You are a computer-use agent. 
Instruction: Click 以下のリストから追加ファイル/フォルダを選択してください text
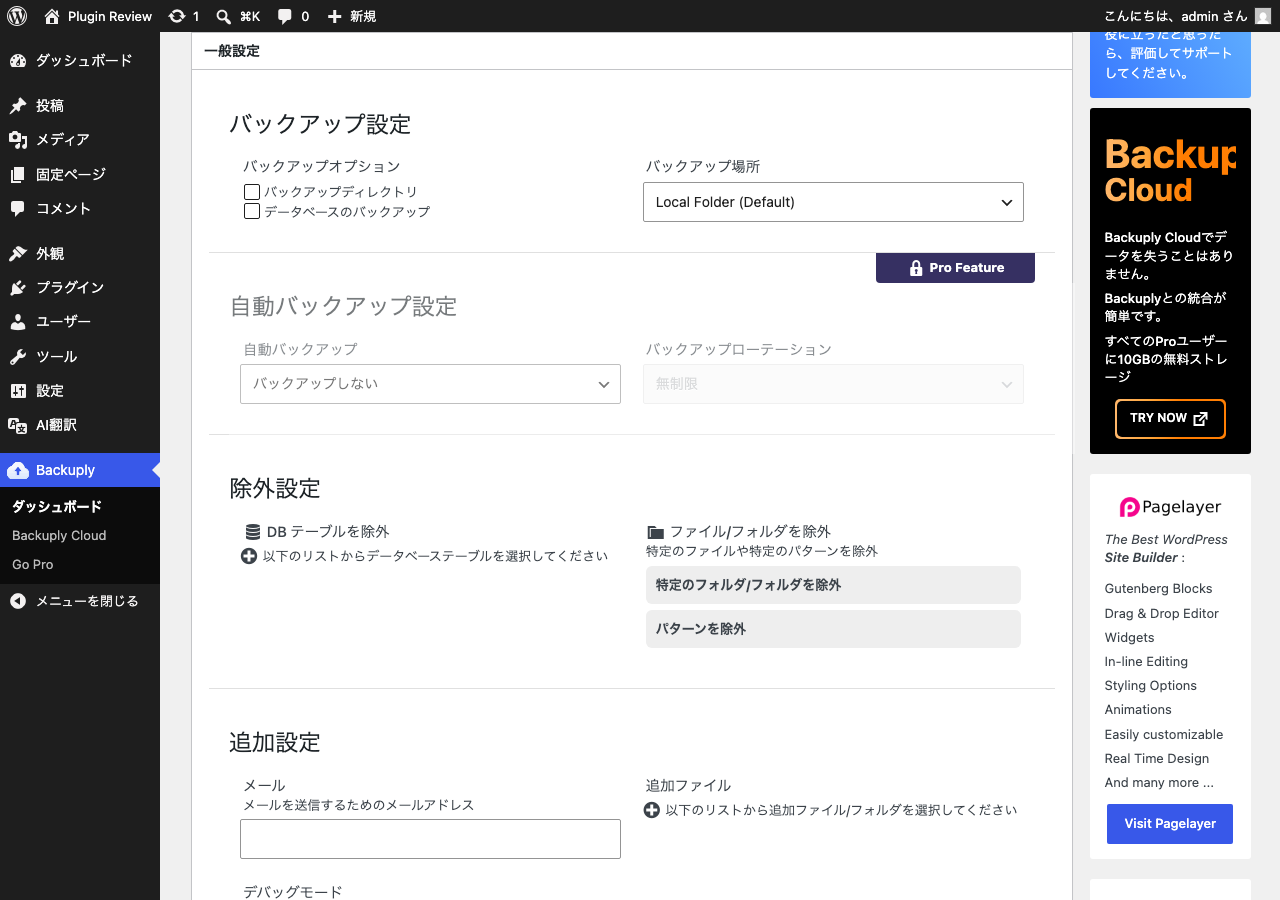pyautogui.click(x=841, y=810)
